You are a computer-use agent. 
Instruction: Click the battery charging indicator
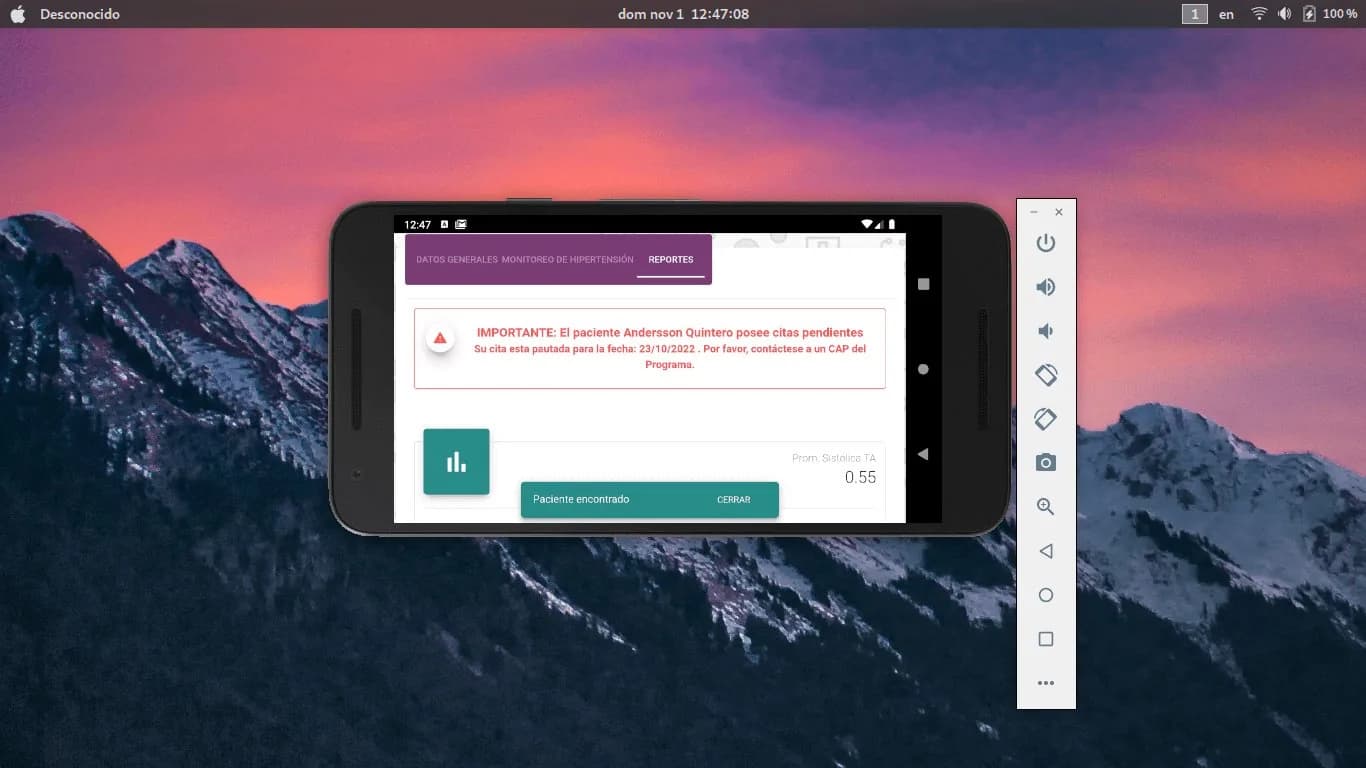[x=1309, y=14]
